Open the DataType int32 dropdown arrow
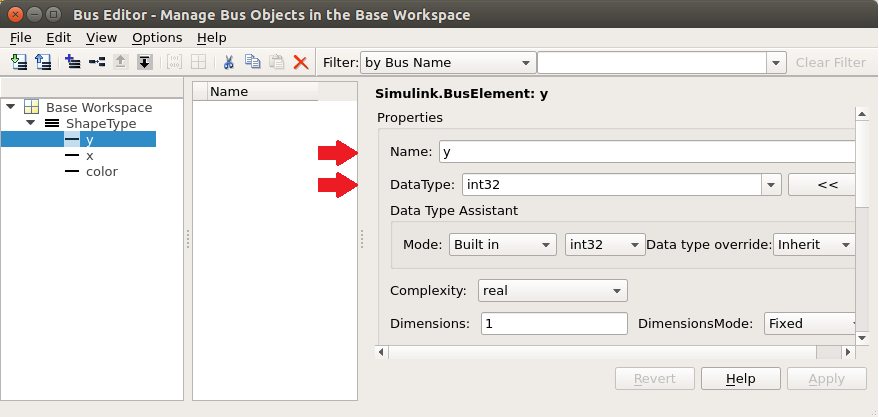This screenshot has height=417, width=879. (771, 184)
